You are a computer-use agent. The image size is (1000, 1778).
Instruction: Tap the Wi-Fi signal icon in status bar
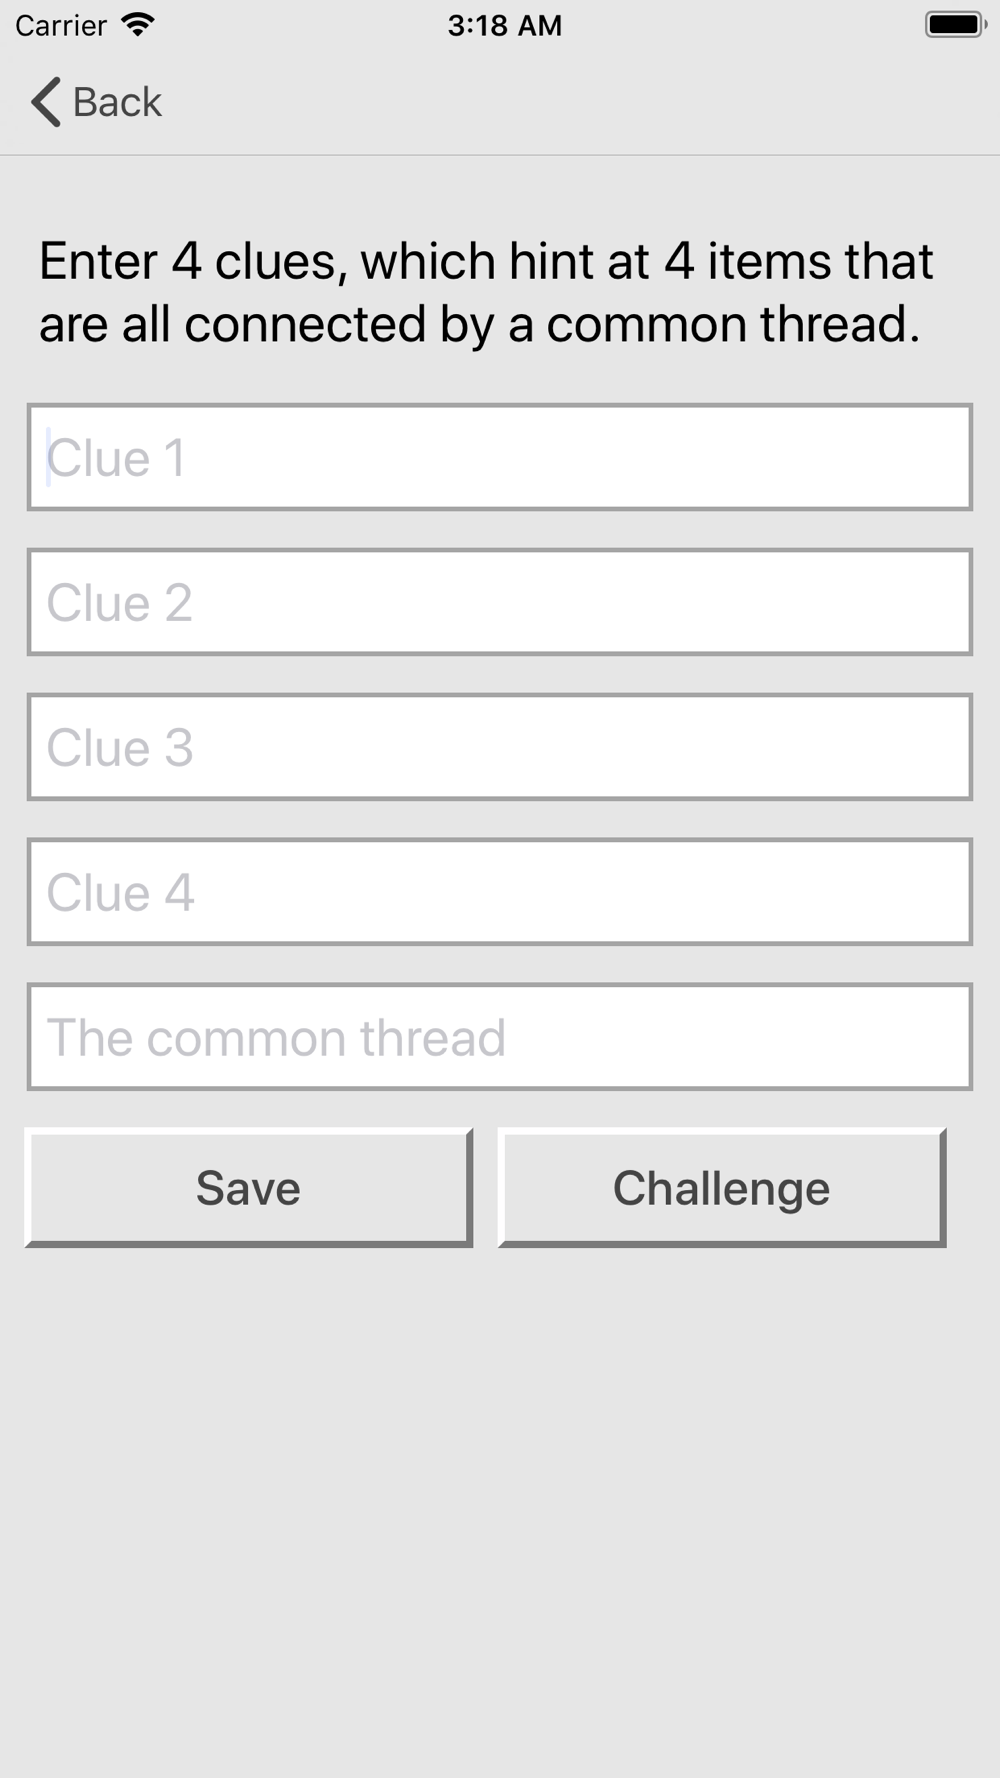pyautogui.click(x=137, y=25)
